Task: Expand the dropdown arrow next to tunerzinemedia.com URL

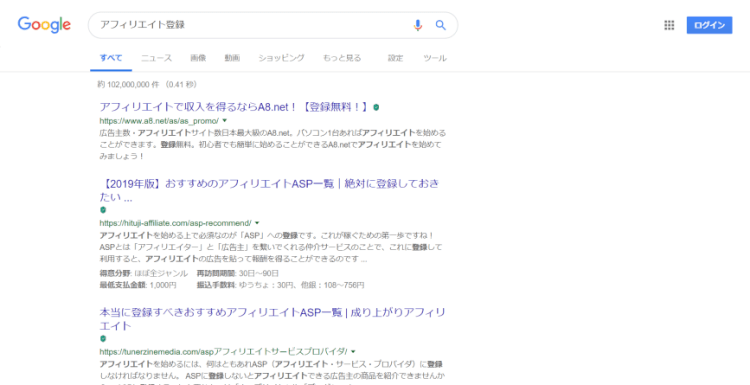Action: [x=353, y=352]
